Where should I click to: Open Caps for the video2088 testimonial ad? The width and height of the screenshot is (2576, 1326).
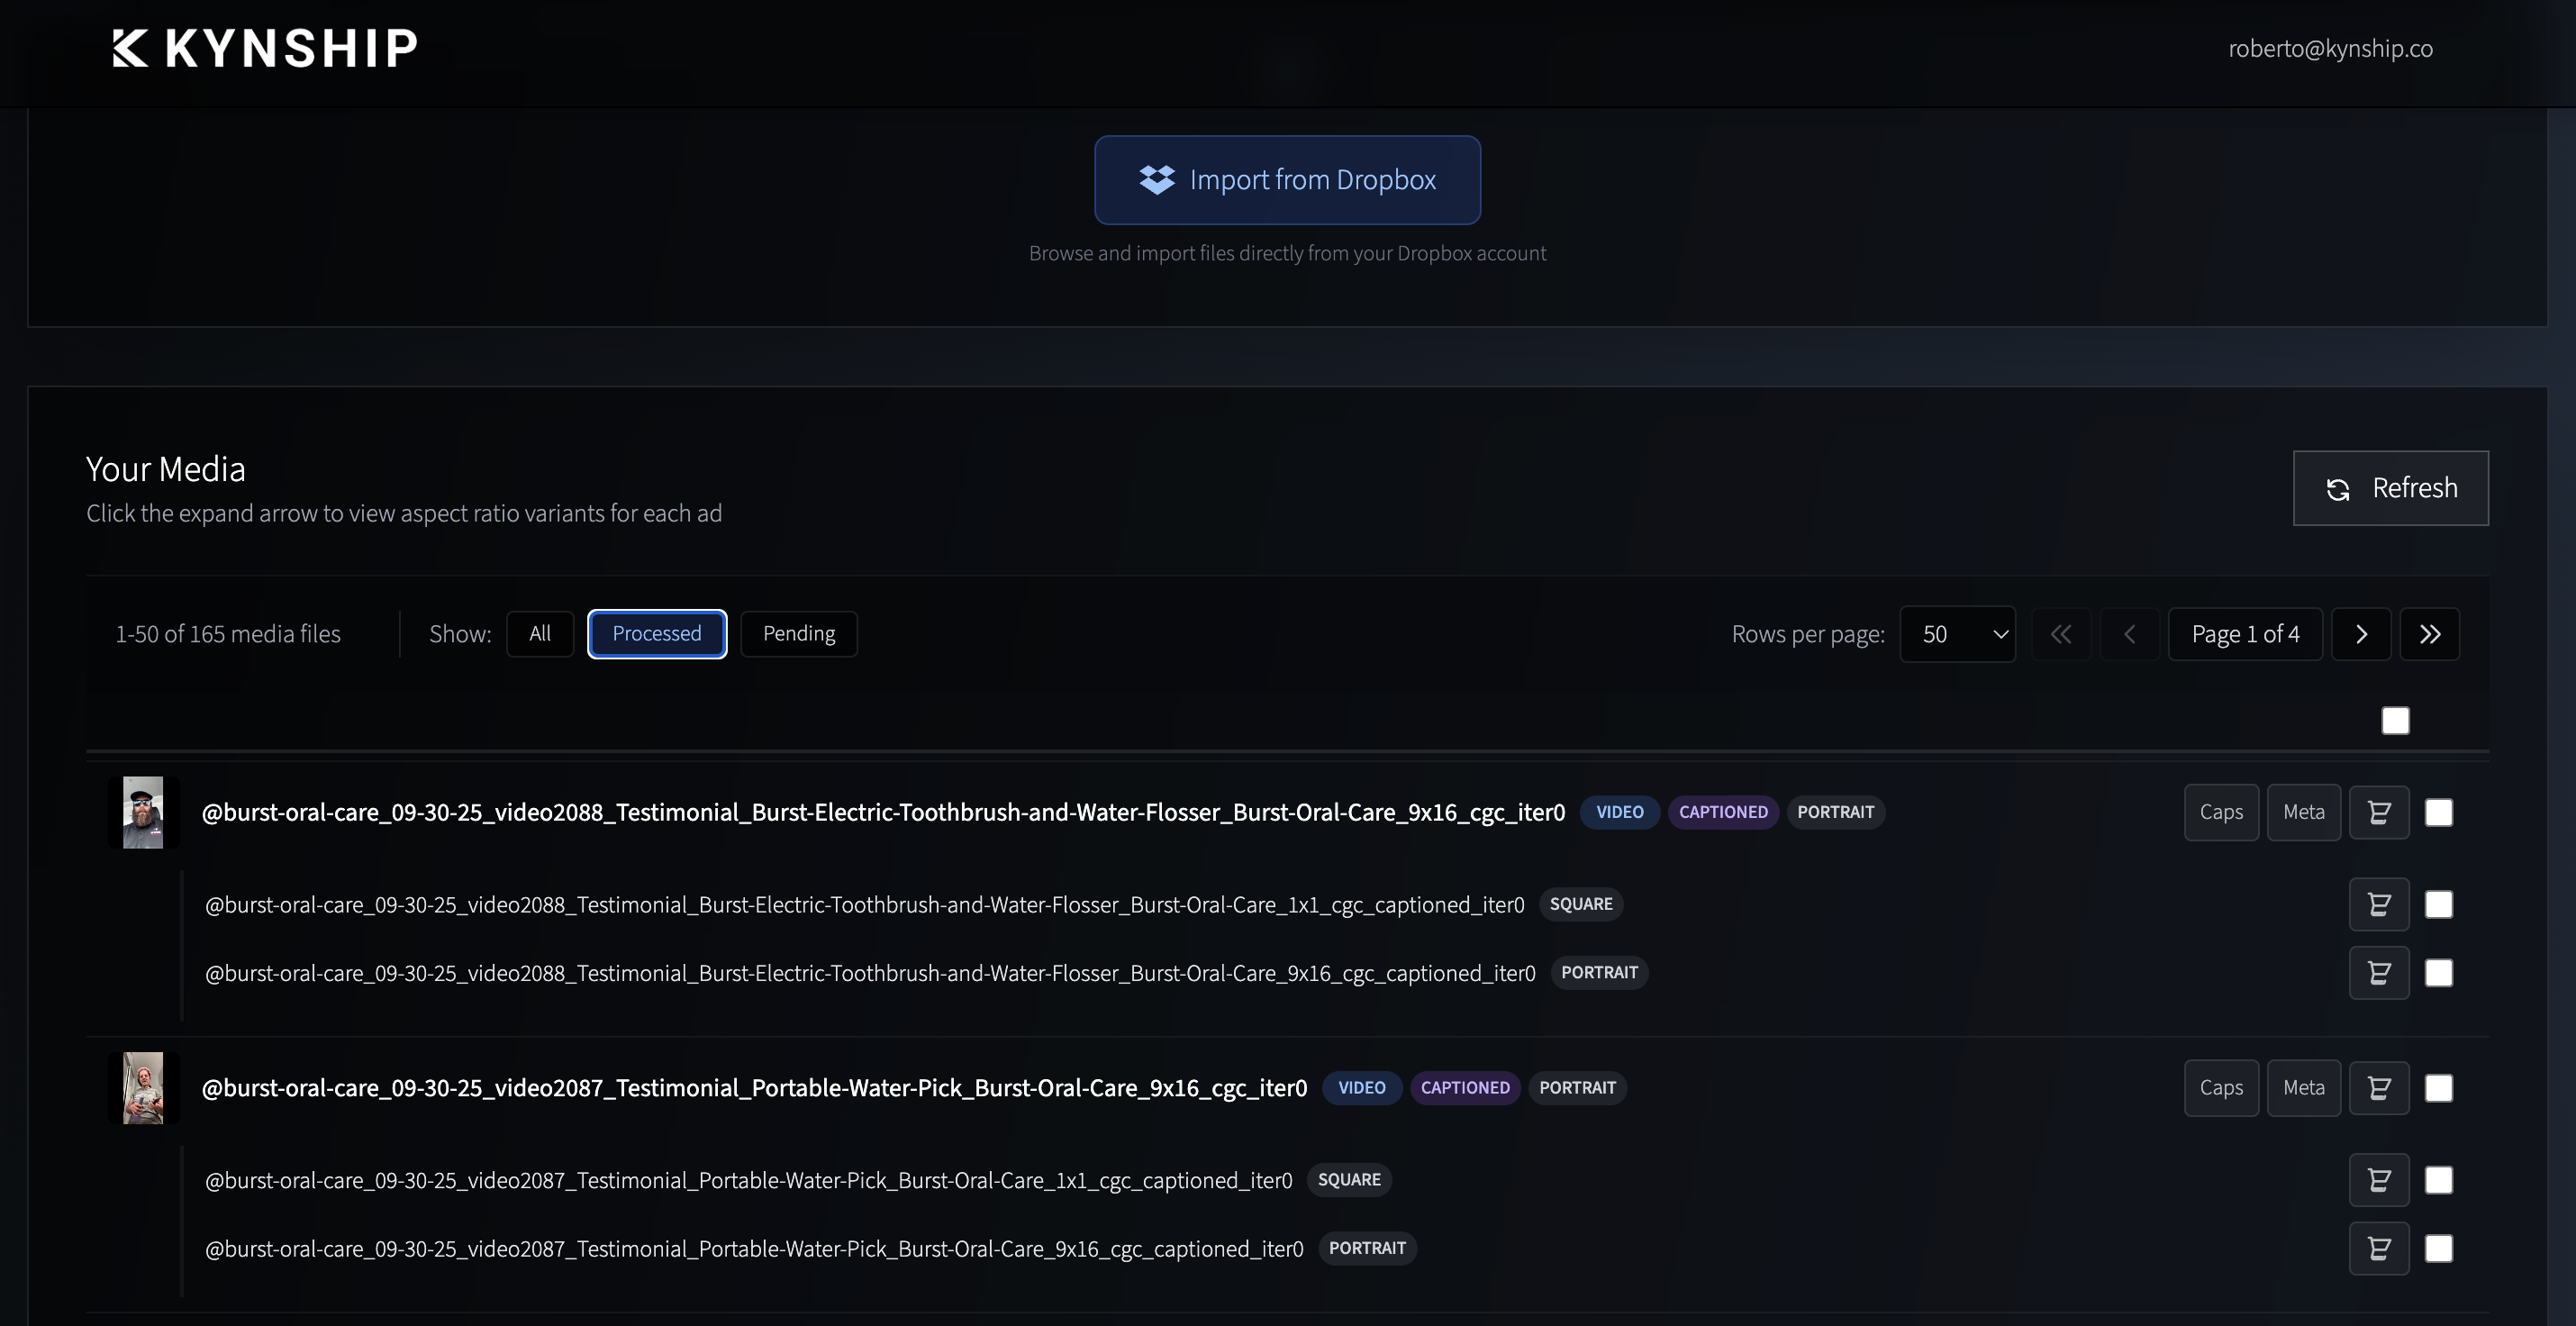click(x=2221, y=812)
